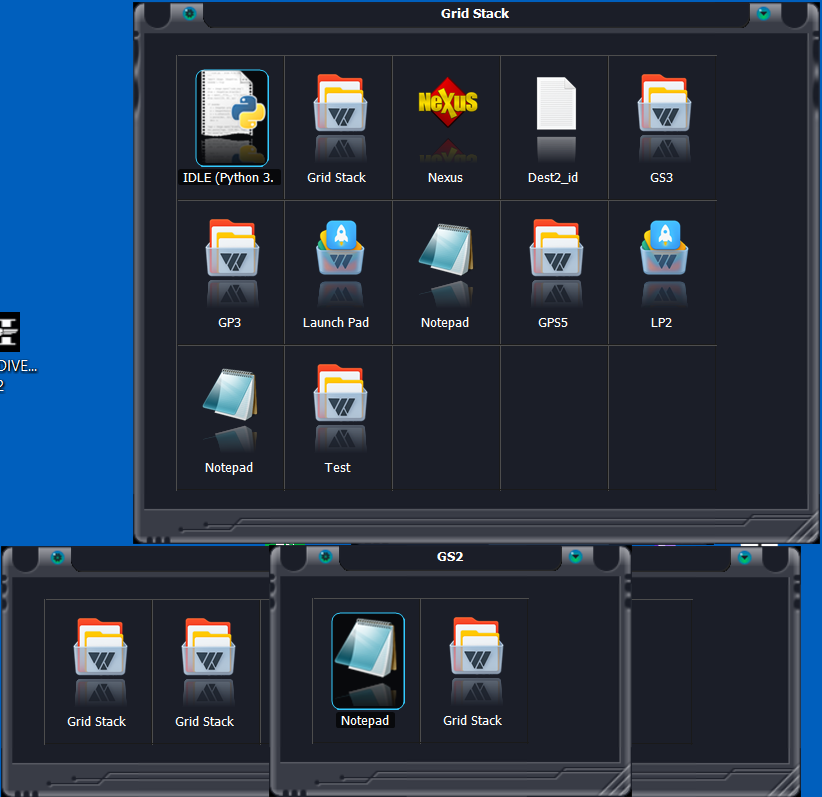Viewport: 822px width, 797px height.
Task: Open the IDLE (Python 3. shortcut
Action: [232, 117]
